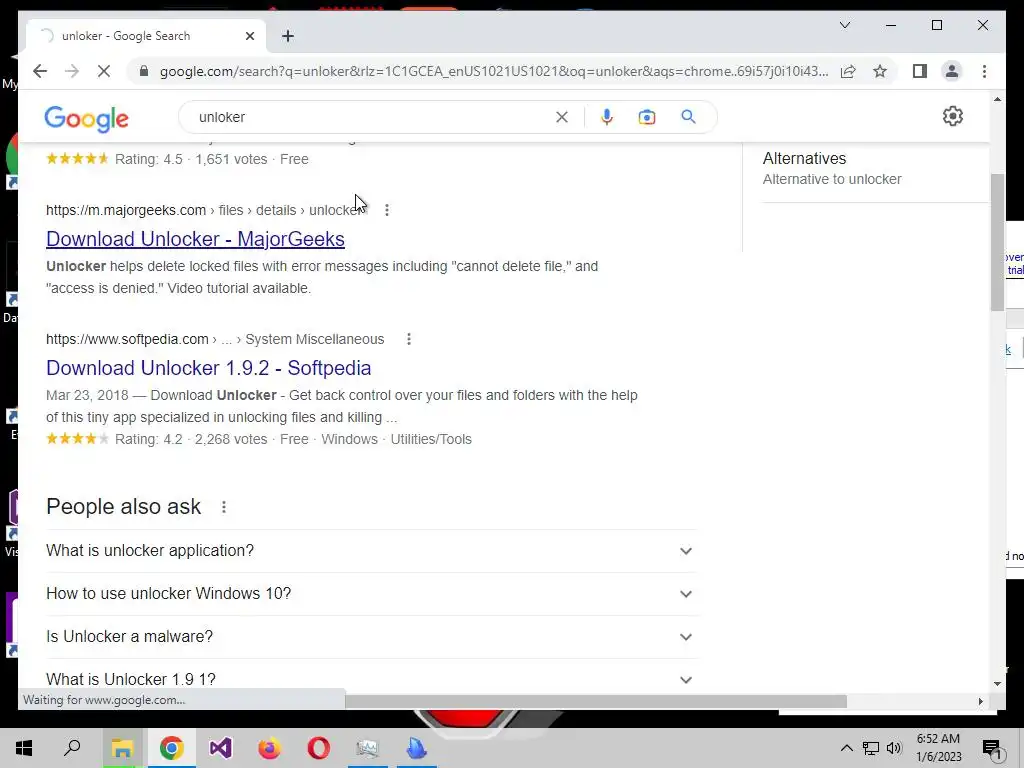Select the unloker - Google Search tab
The height and width of the screenshot is (768, 1024).
146,36
